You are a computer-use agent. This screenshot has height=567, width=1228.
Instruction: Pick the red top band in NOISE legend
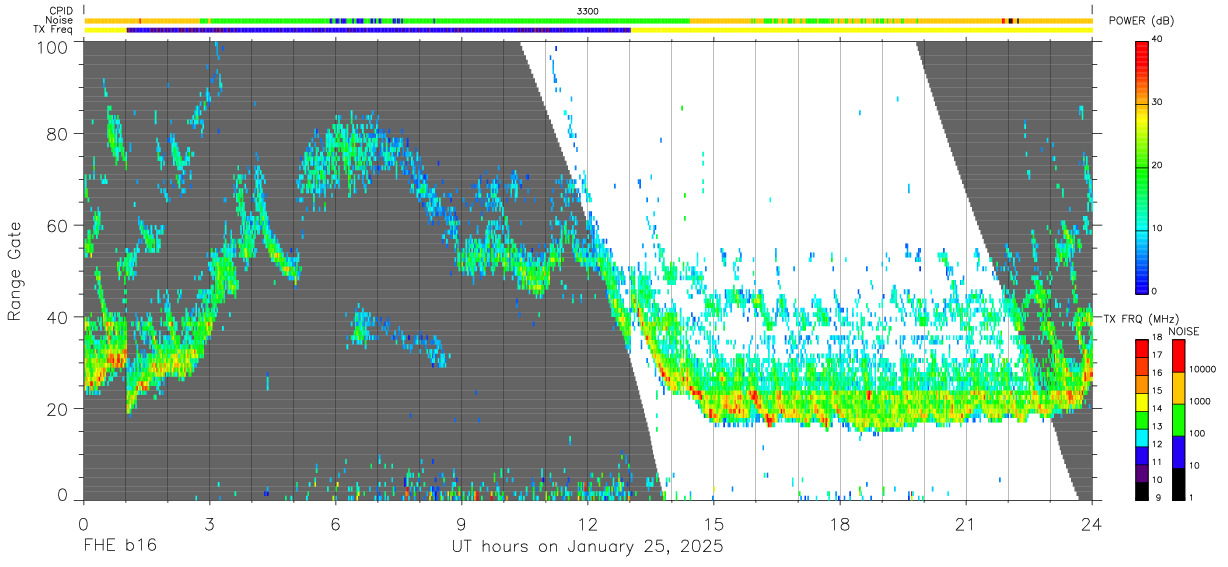tap(1178, 356)
